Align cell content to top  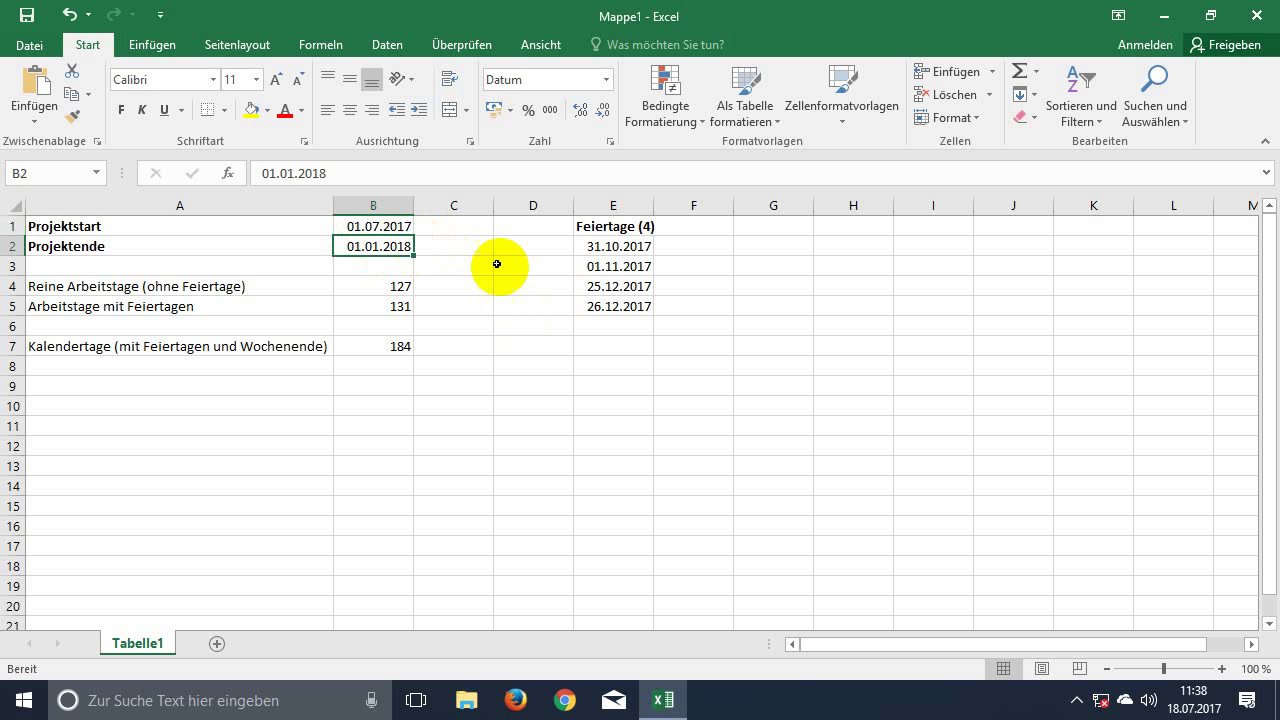pyautogui.click(x=327, y=79)
